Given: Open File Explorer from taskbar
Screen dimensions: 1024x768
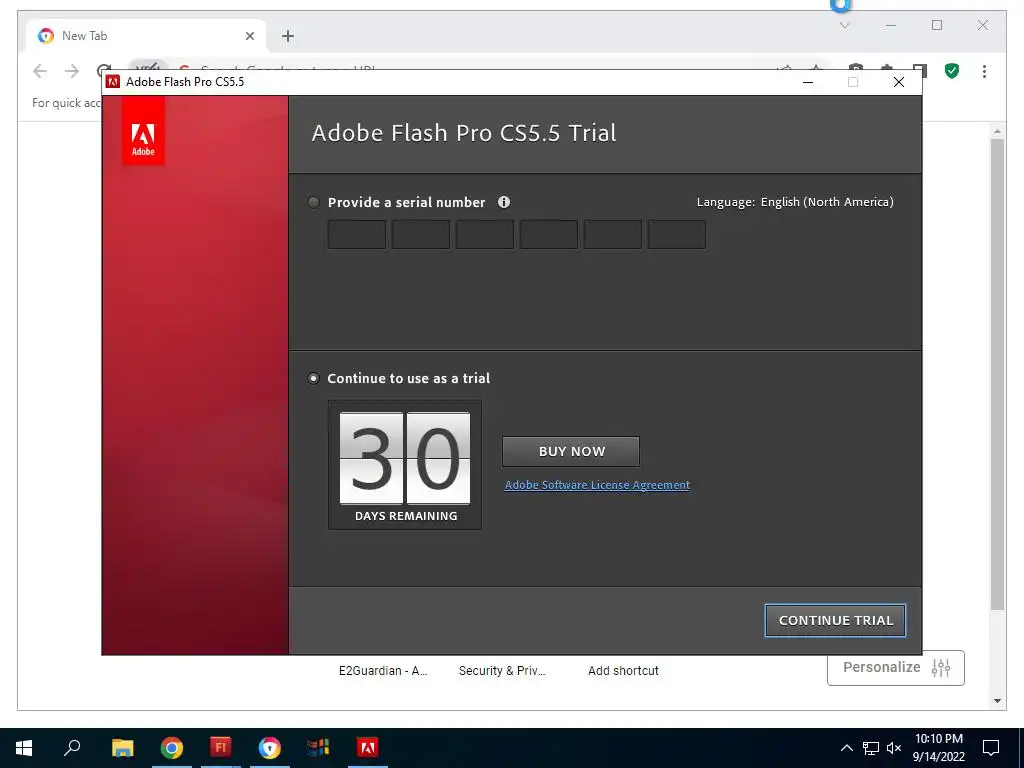Looking at the screenshot, I should point(122,748).
